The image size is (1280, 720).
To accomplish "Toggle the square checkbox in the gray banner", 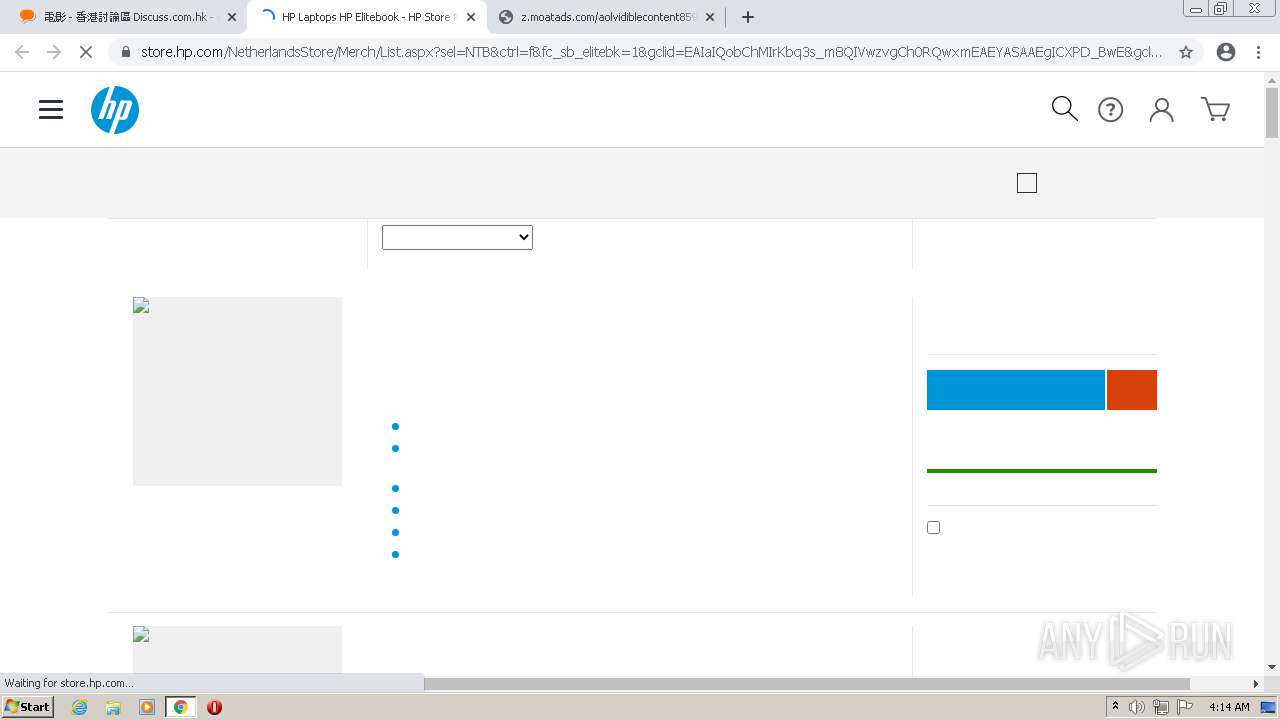I will (1027, 183).
